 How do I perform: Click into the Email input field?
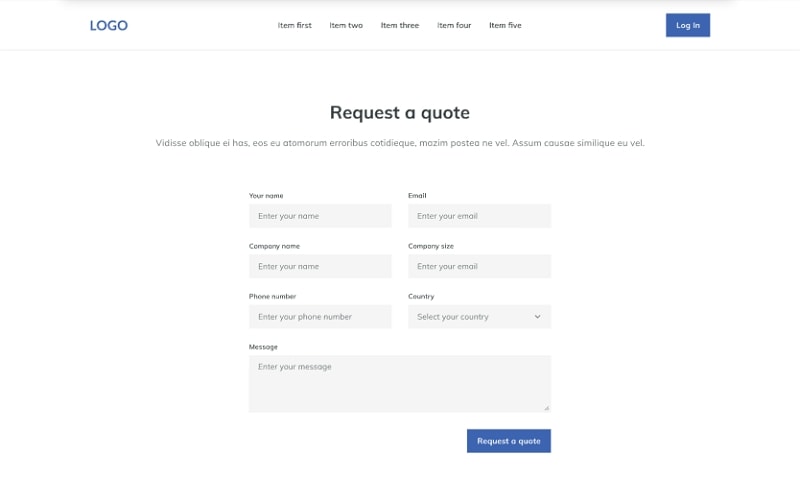coord(479,216)
